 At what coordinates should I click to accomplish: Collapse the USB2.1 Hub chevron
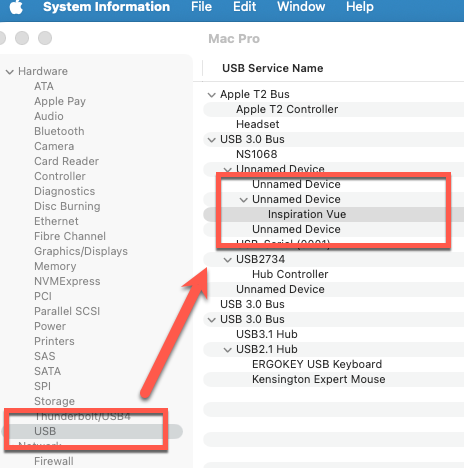pos(227,350)
